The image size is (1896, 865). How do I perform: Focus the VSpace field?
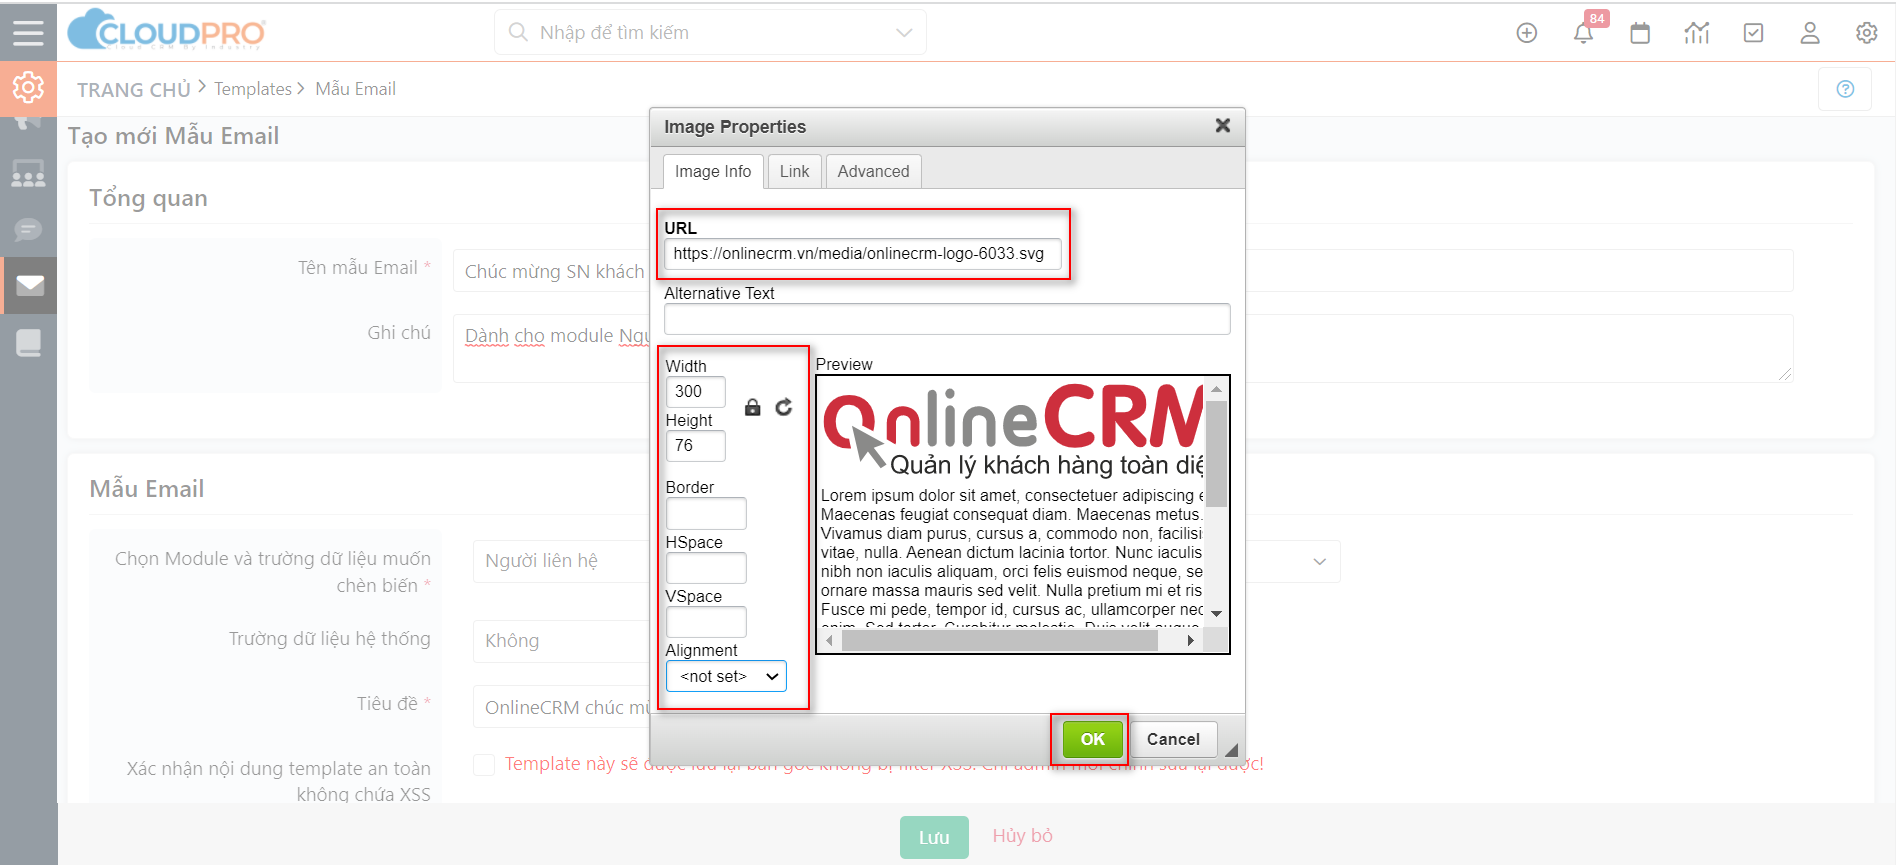[706, 622]
